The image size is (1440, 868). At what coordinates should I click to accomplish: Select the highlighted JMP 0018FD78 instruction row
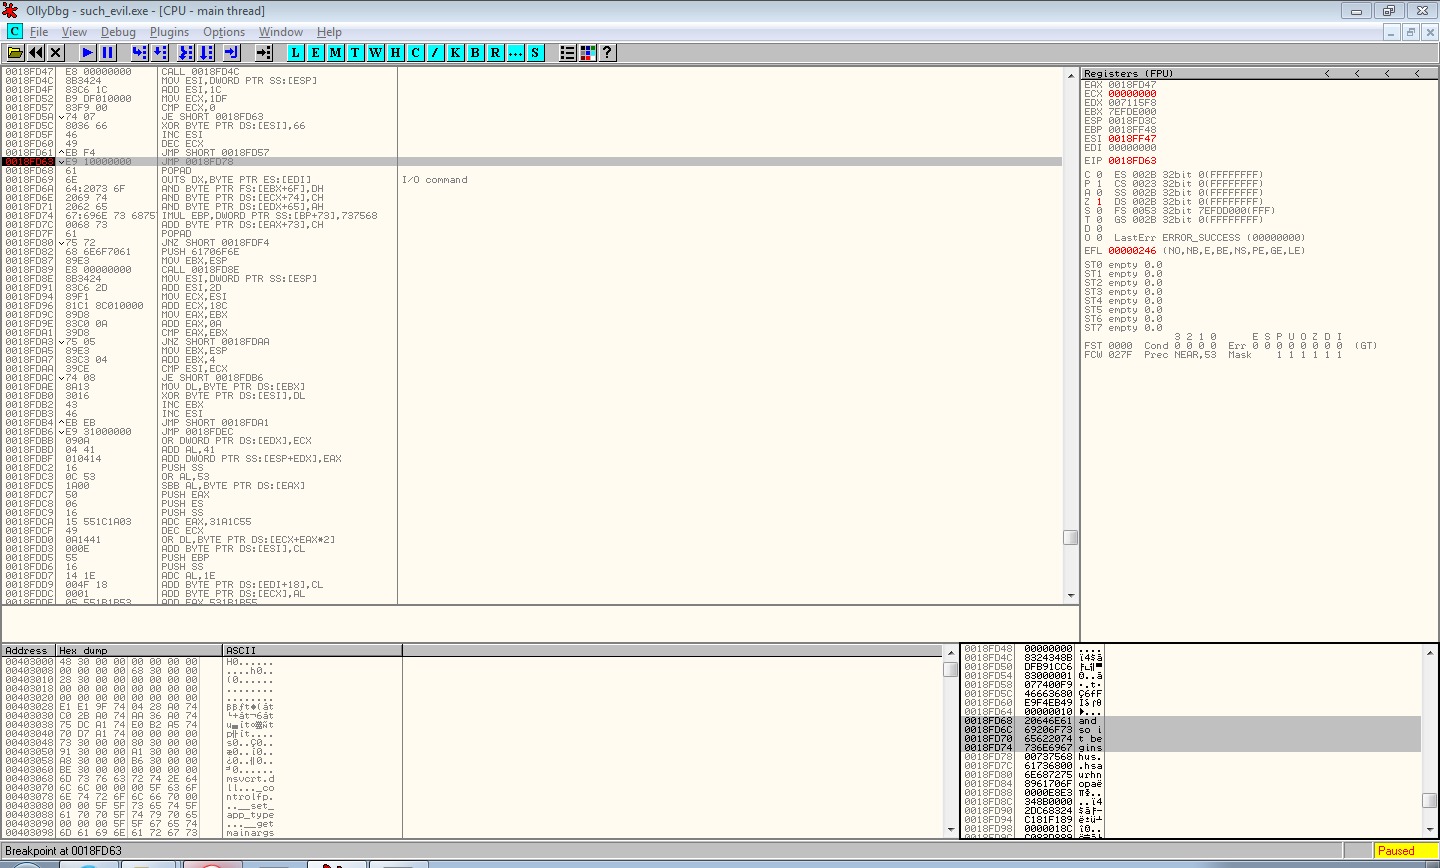click(x=532, y=161)
